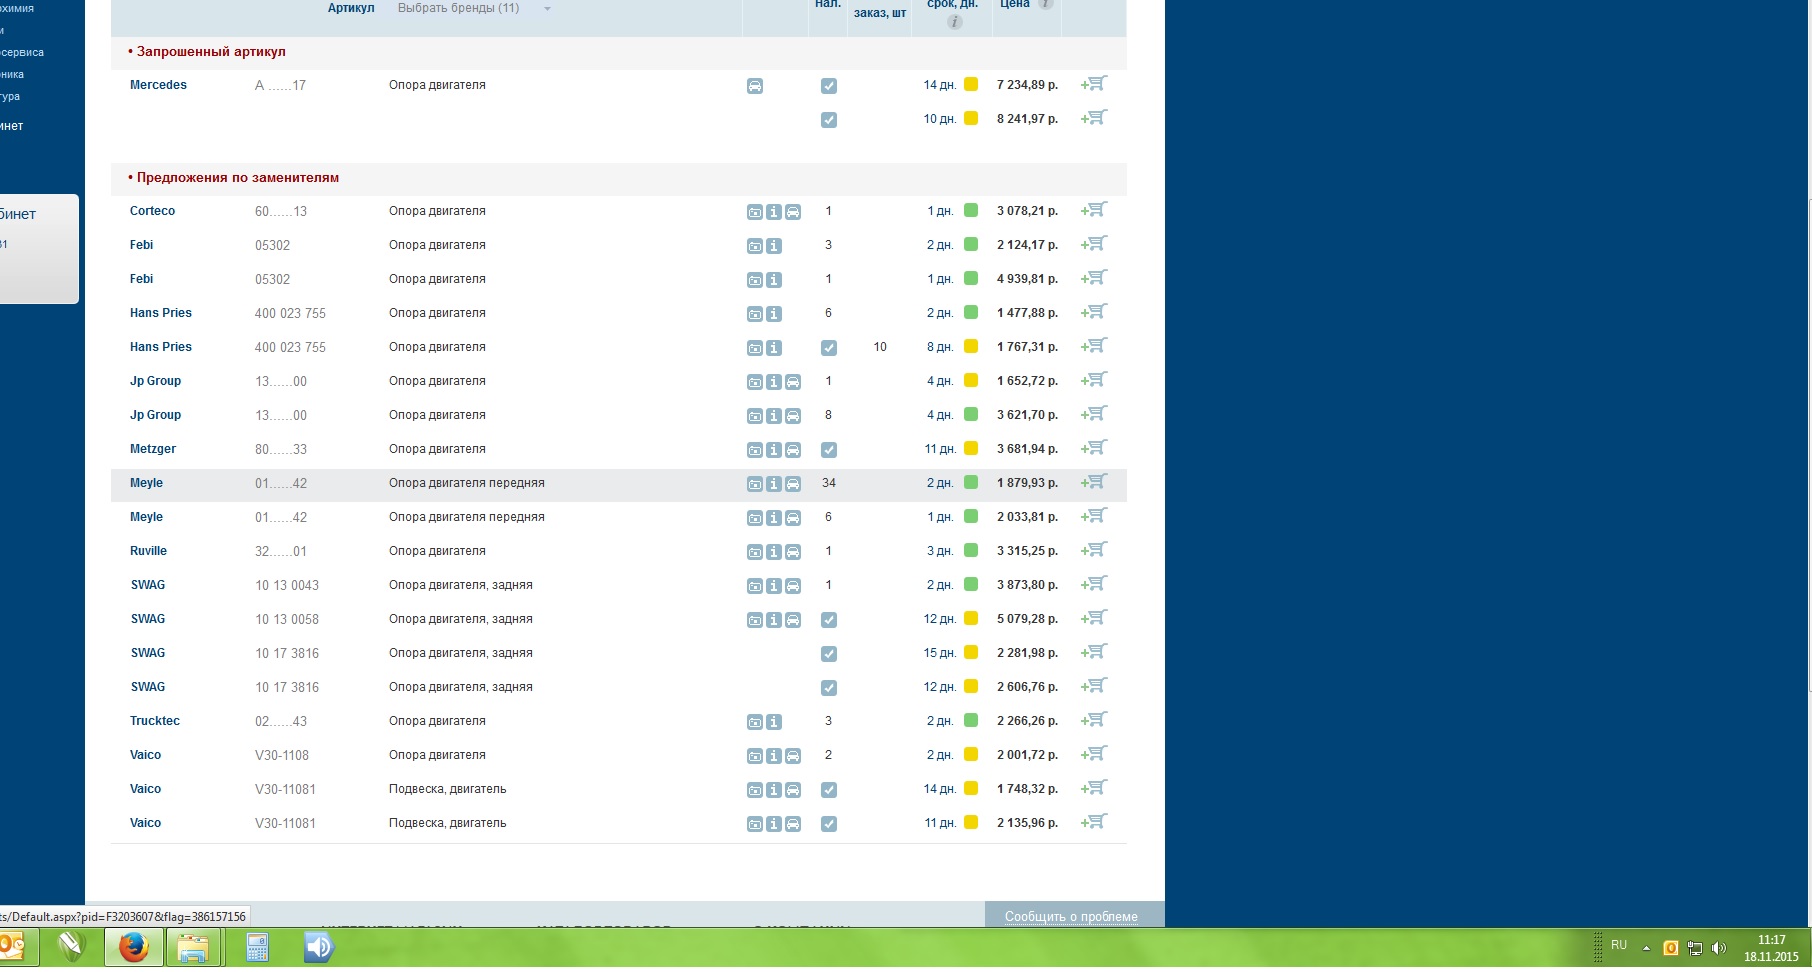
Task: Open photo icon for Hans Pries 1 477,88 р. row
Action: (x=755, y=314)
